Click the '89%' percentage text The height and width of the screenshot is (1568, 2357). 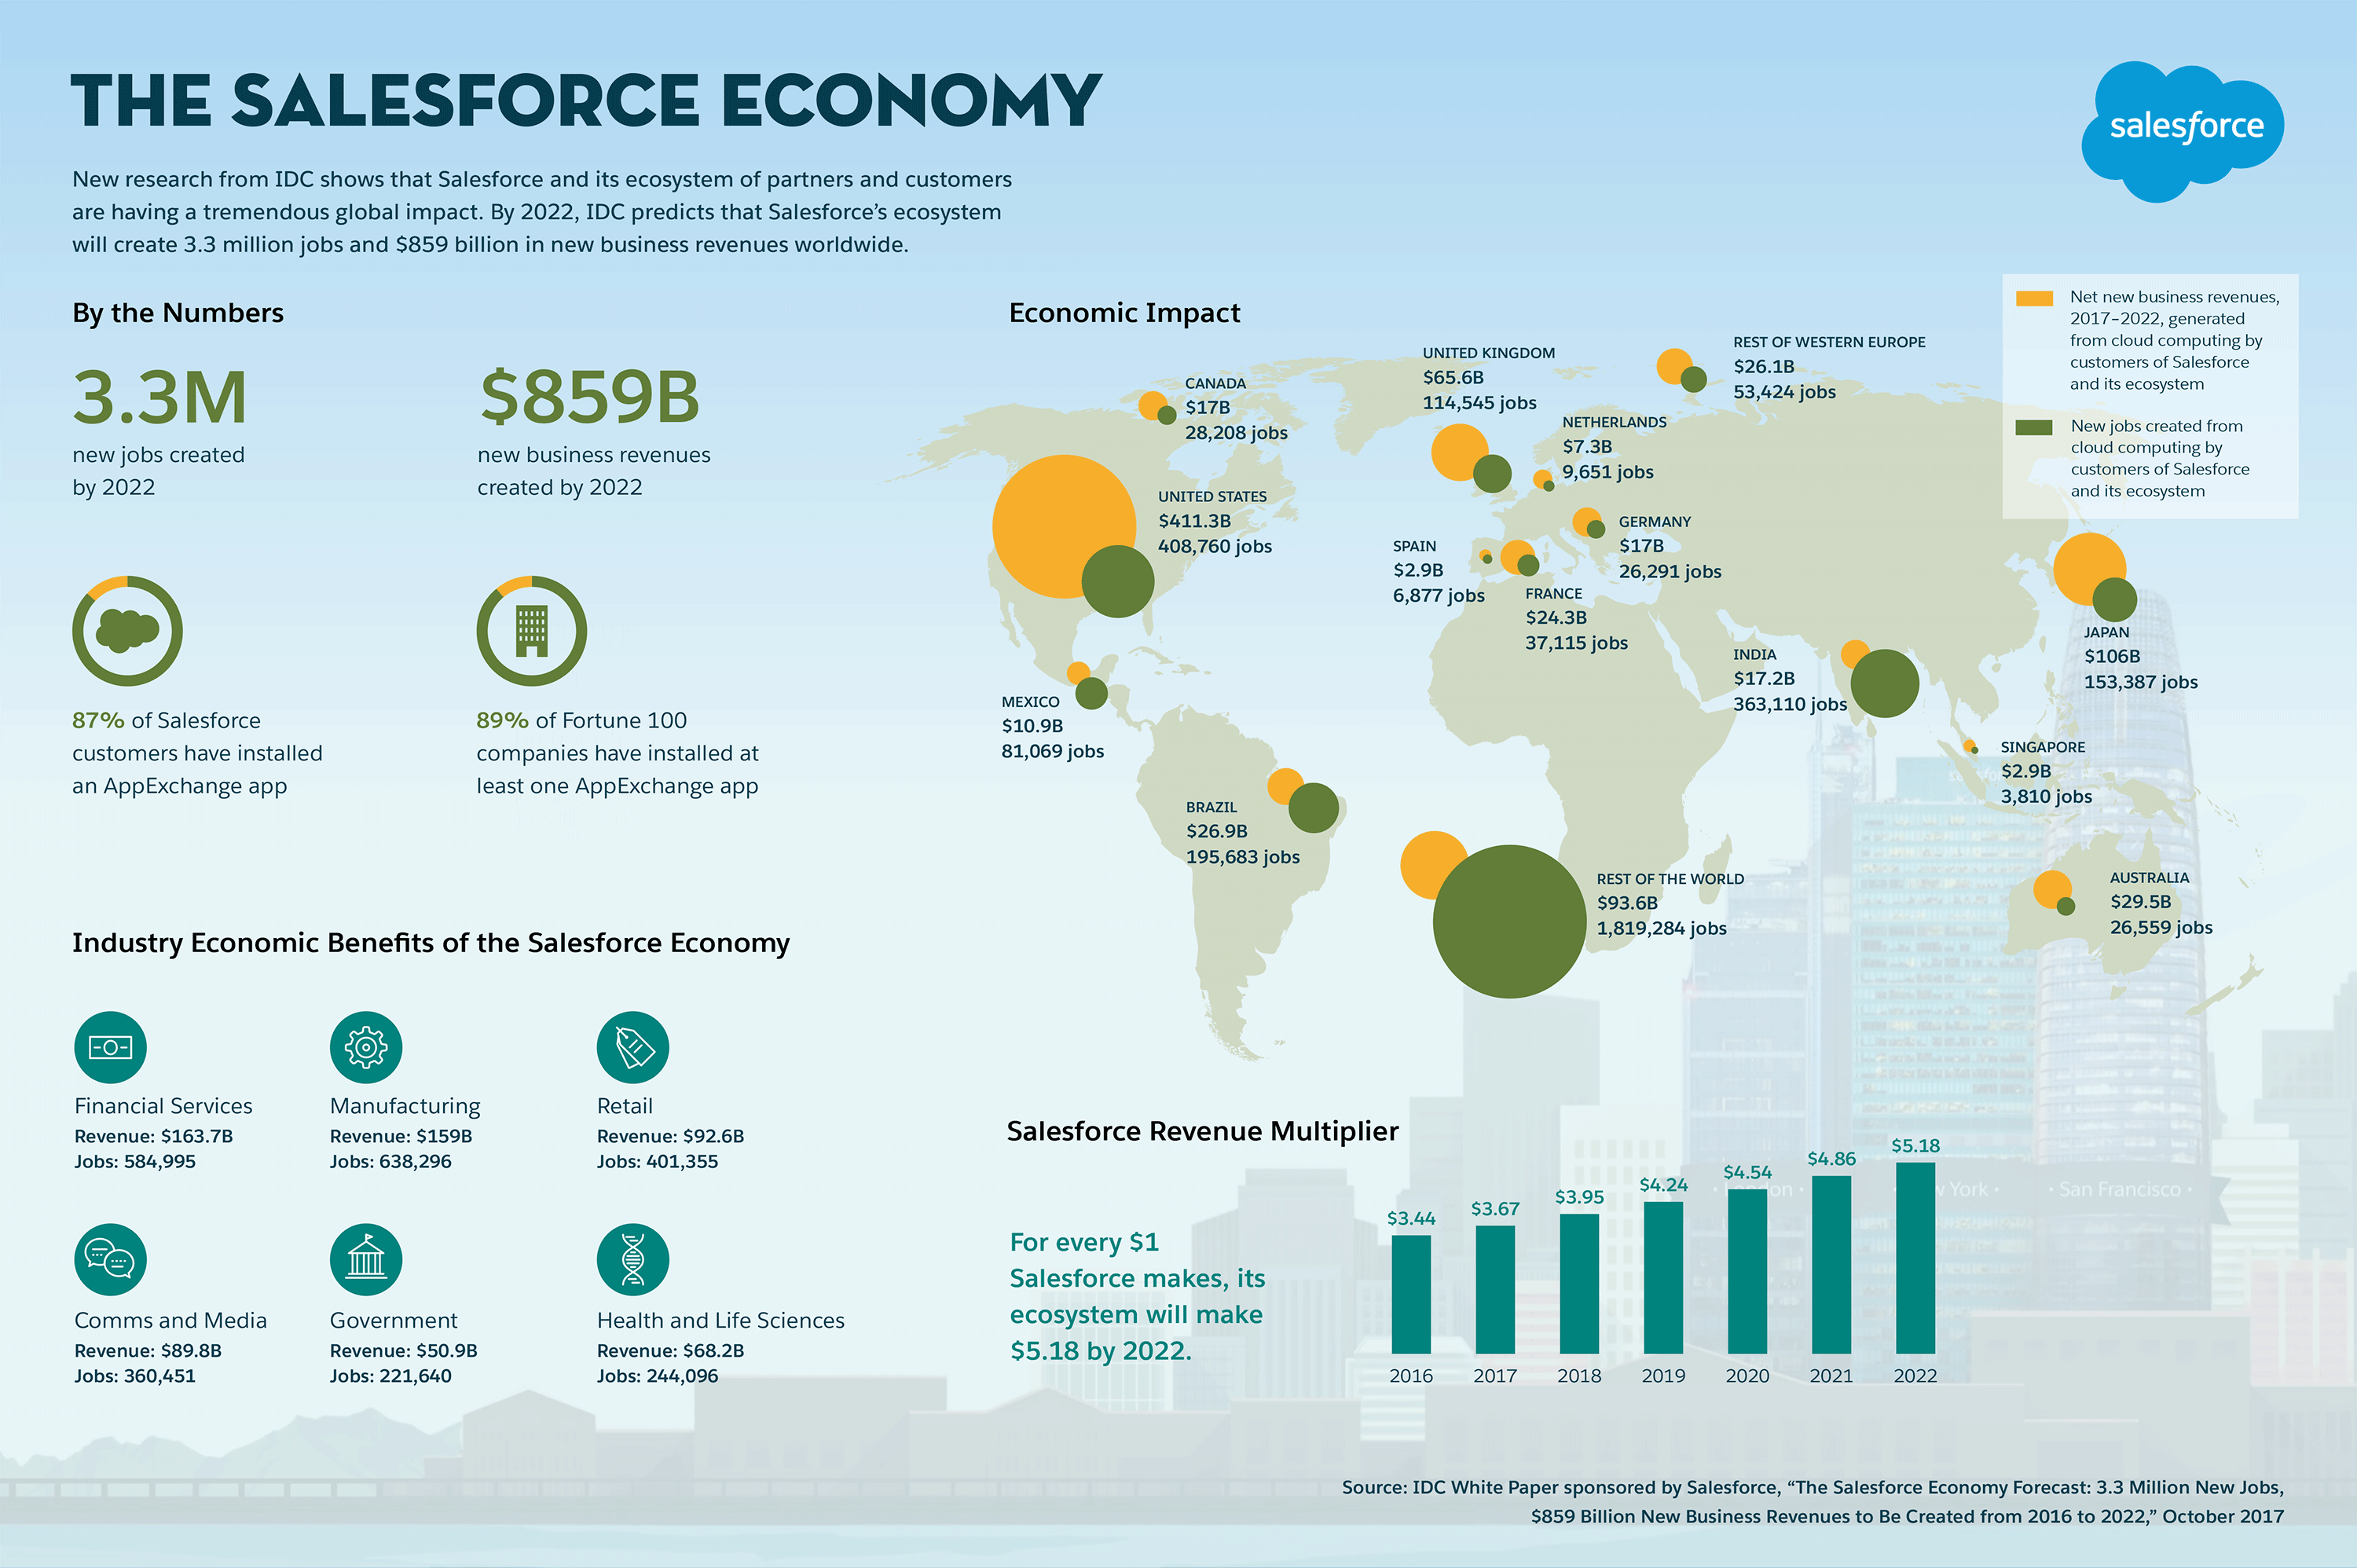coord(502,721)
